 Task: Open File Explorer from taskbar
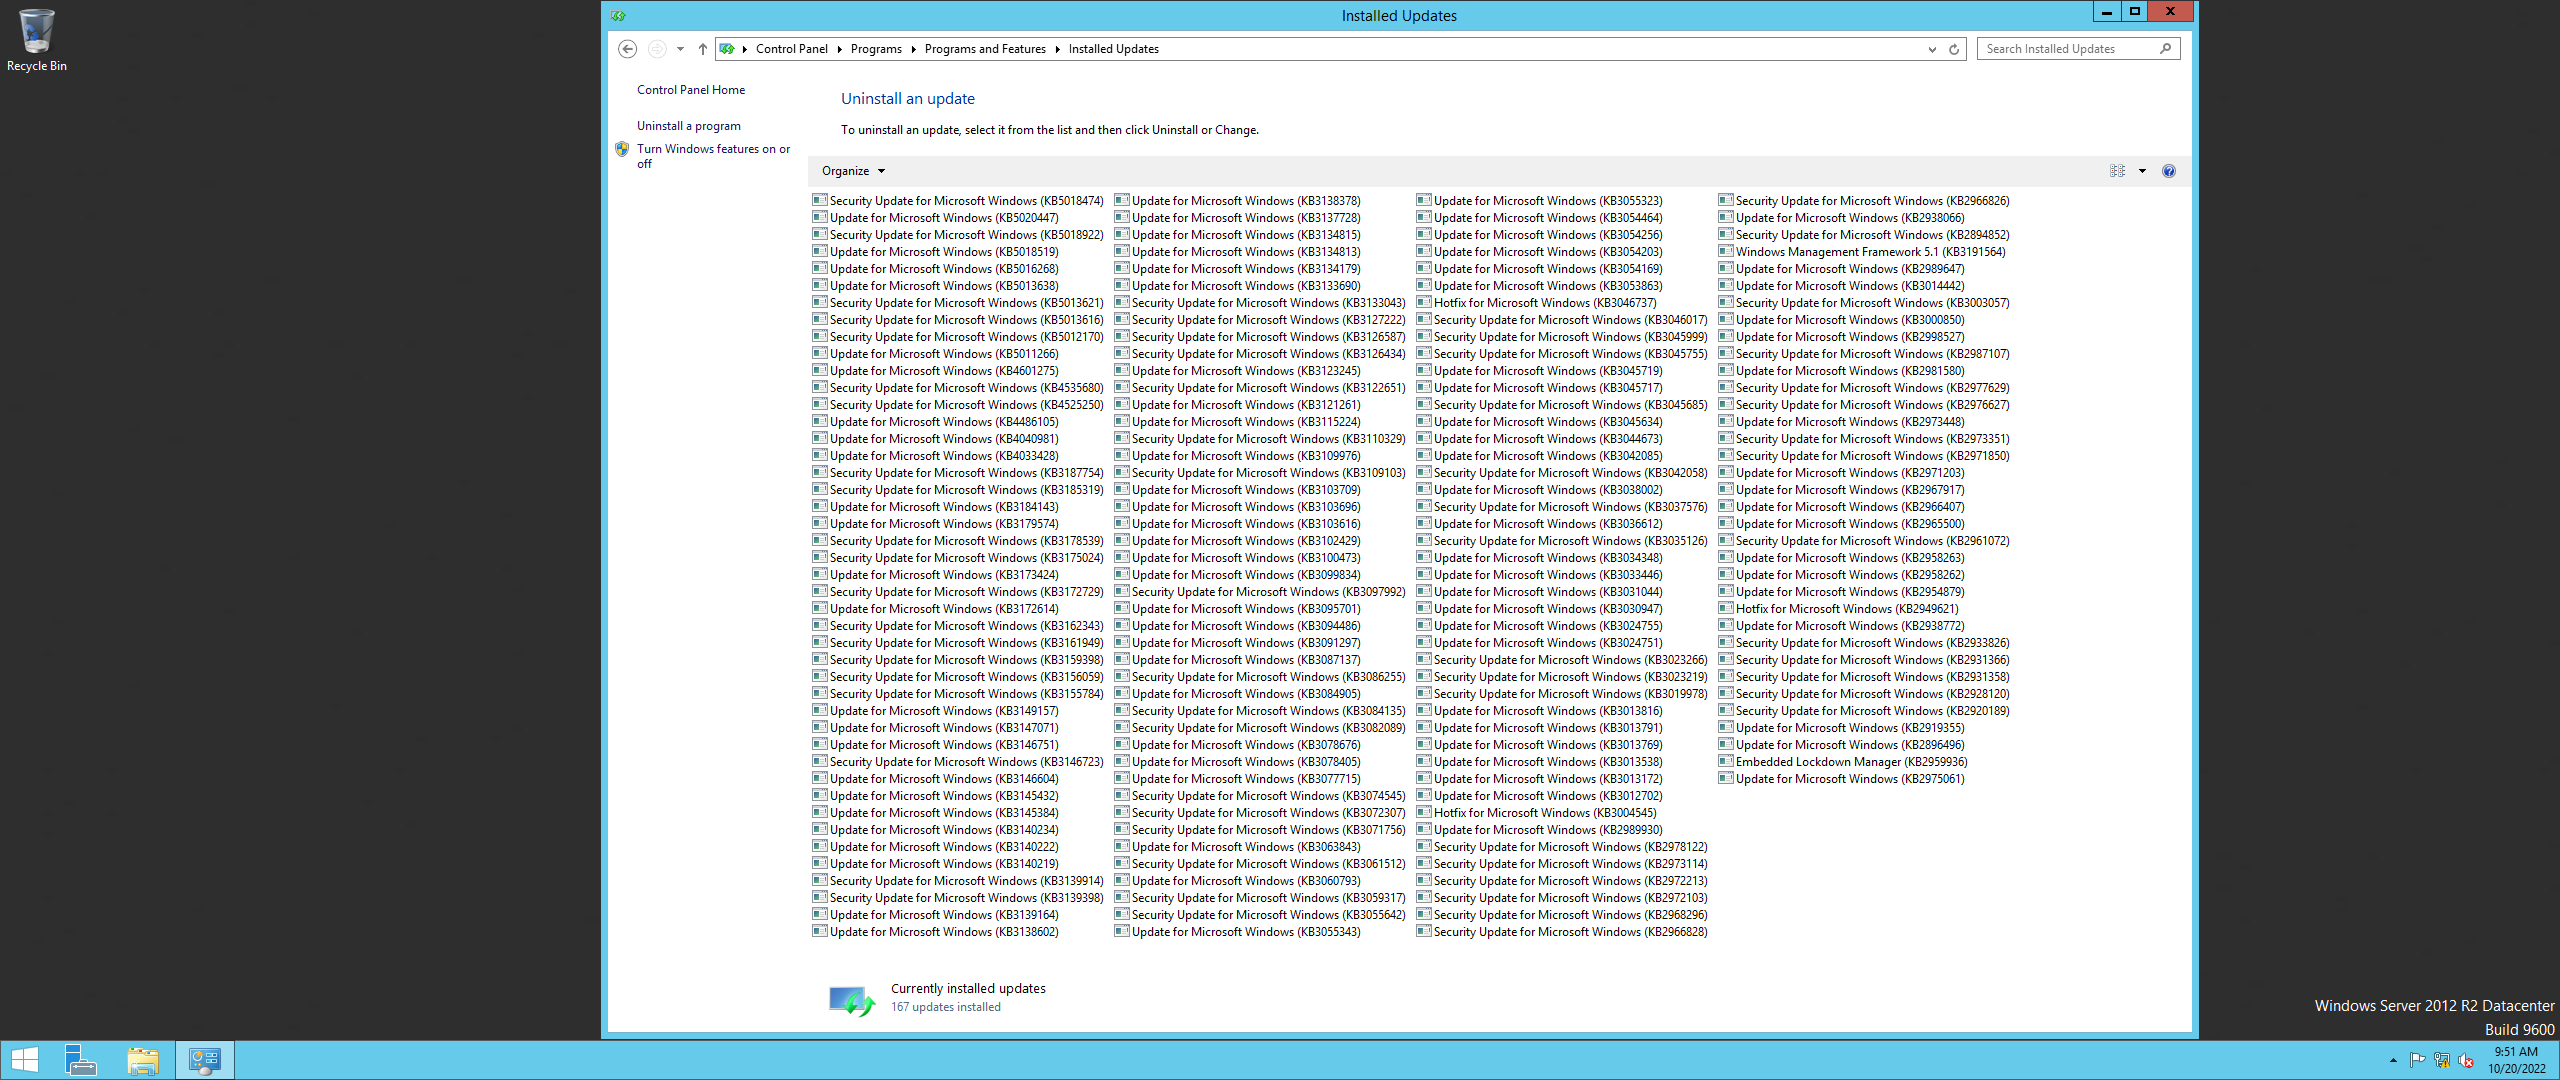[143, 1060]
